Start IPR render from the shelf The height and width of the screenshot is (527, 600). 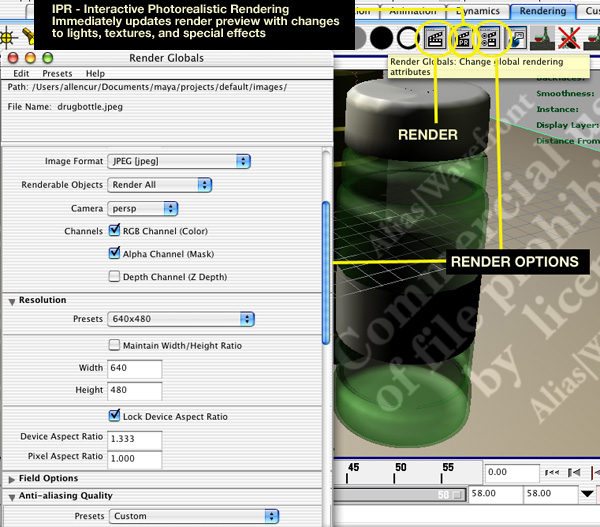pos(464,39)
